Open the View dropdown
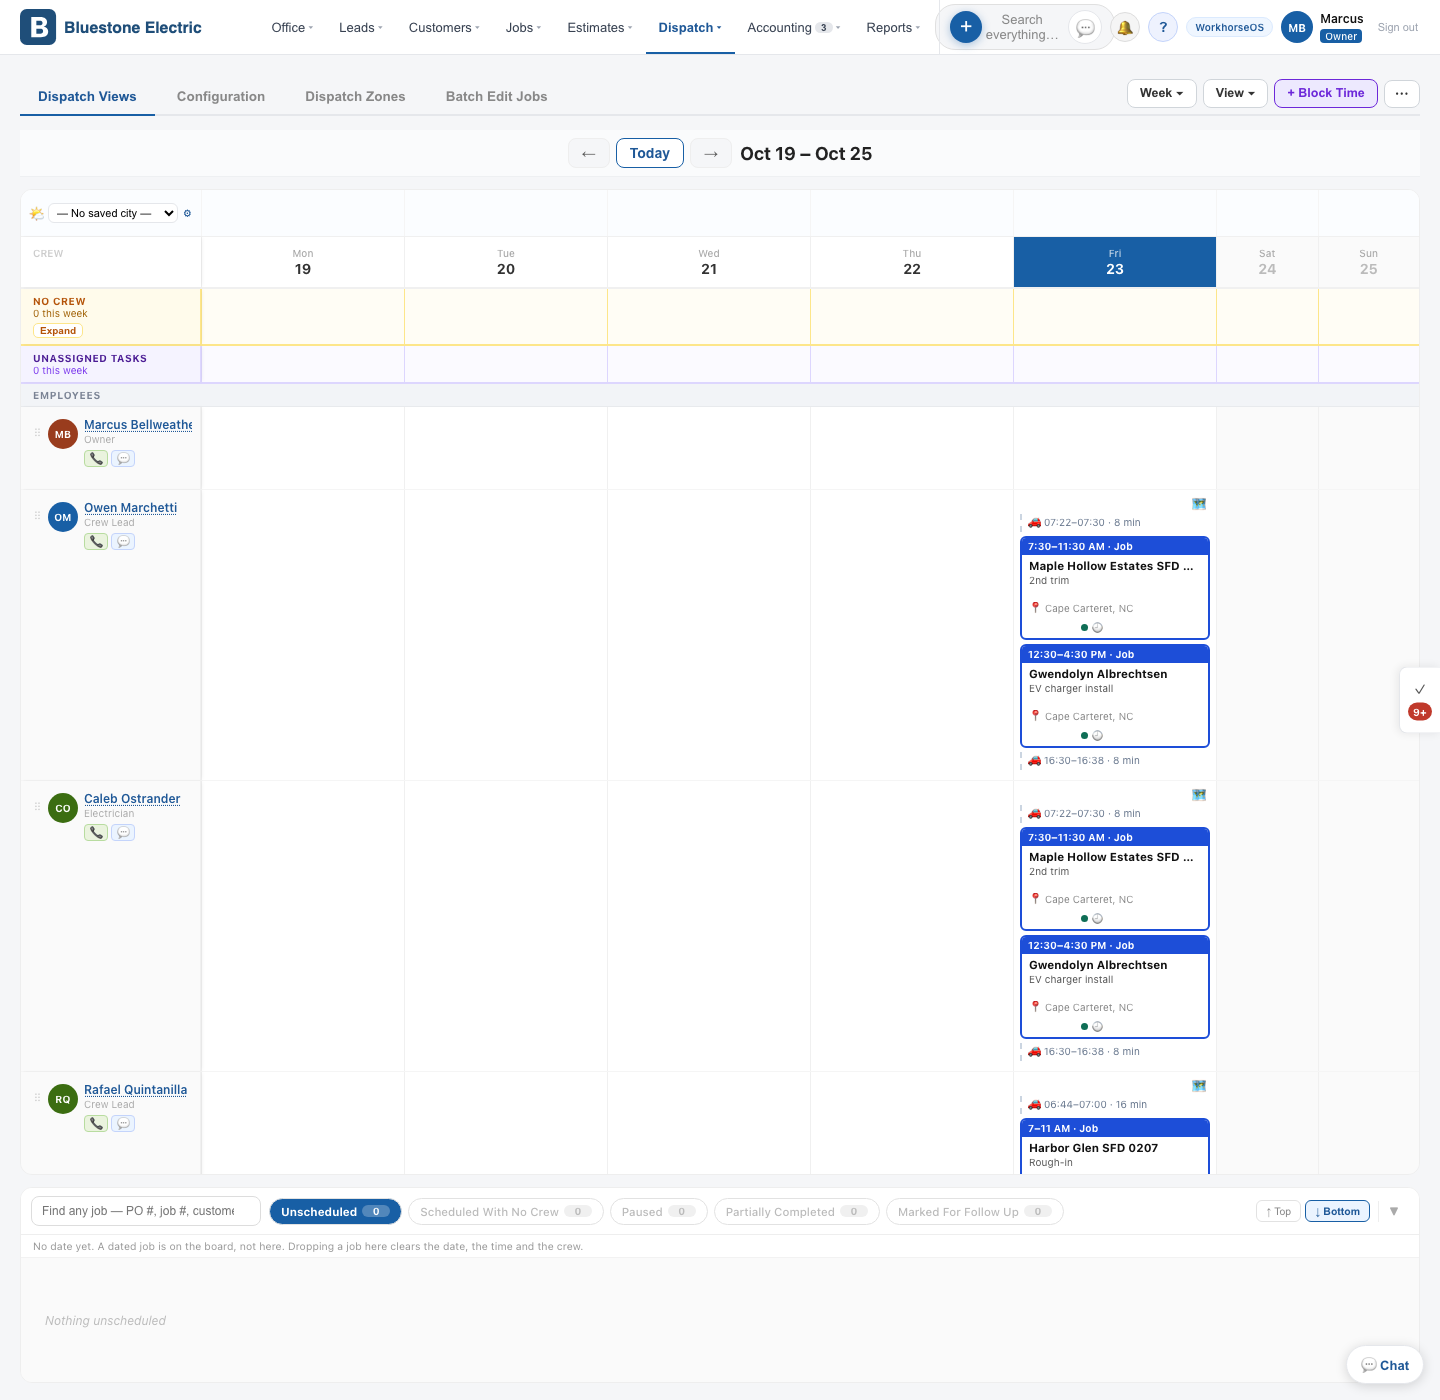Viewport: 1440px width, 1400px height. point(1235,93)
